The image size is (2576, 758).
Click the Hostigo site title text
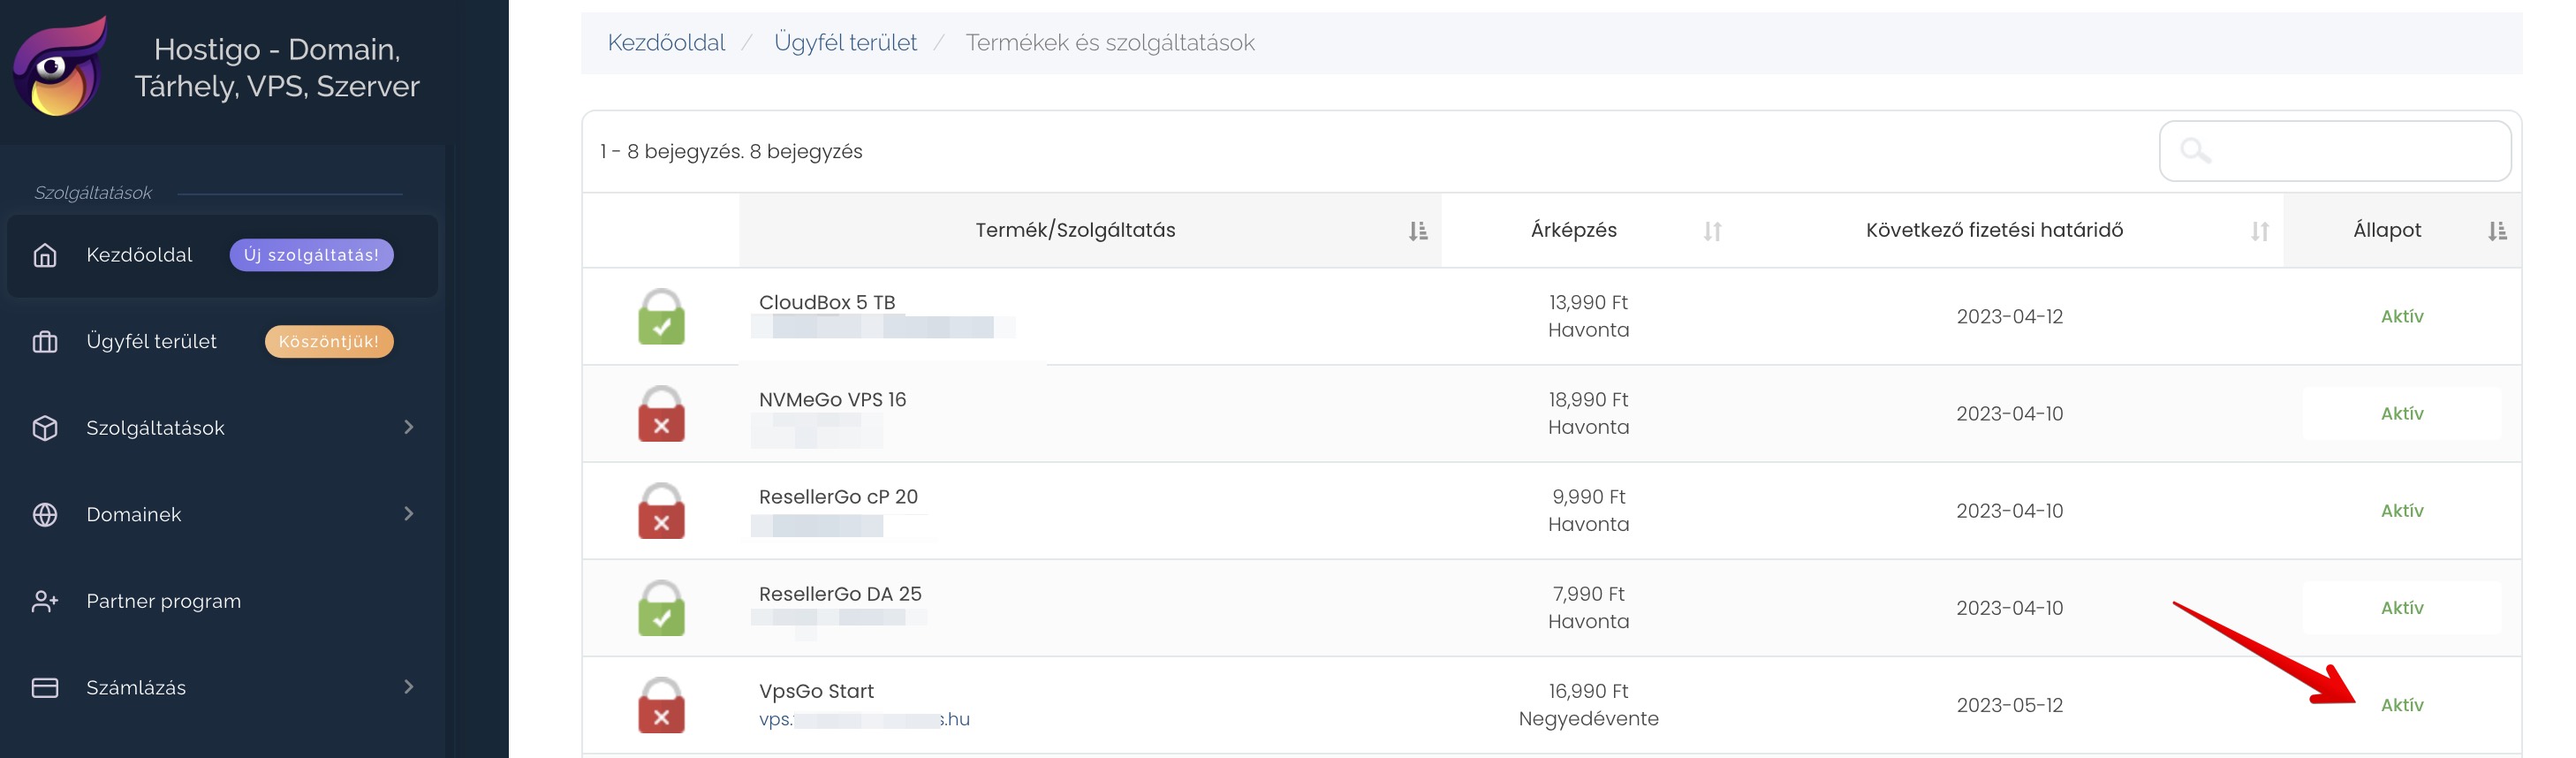coord(277,67)
